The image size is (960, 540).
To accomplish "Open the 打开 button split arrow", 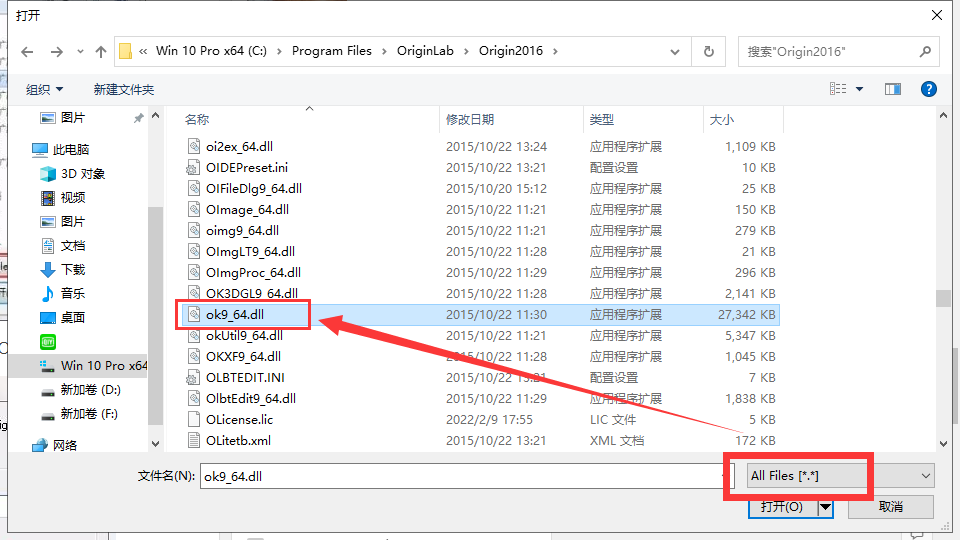I will click(x=825, y=507).
